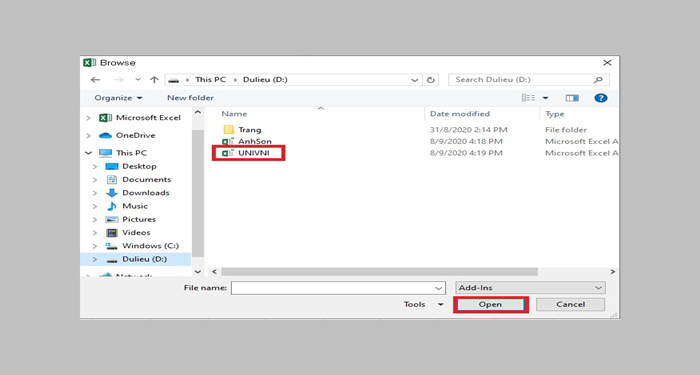700x375 pixels.
Task: Click the Cancel button
Action: pos(571,304)
